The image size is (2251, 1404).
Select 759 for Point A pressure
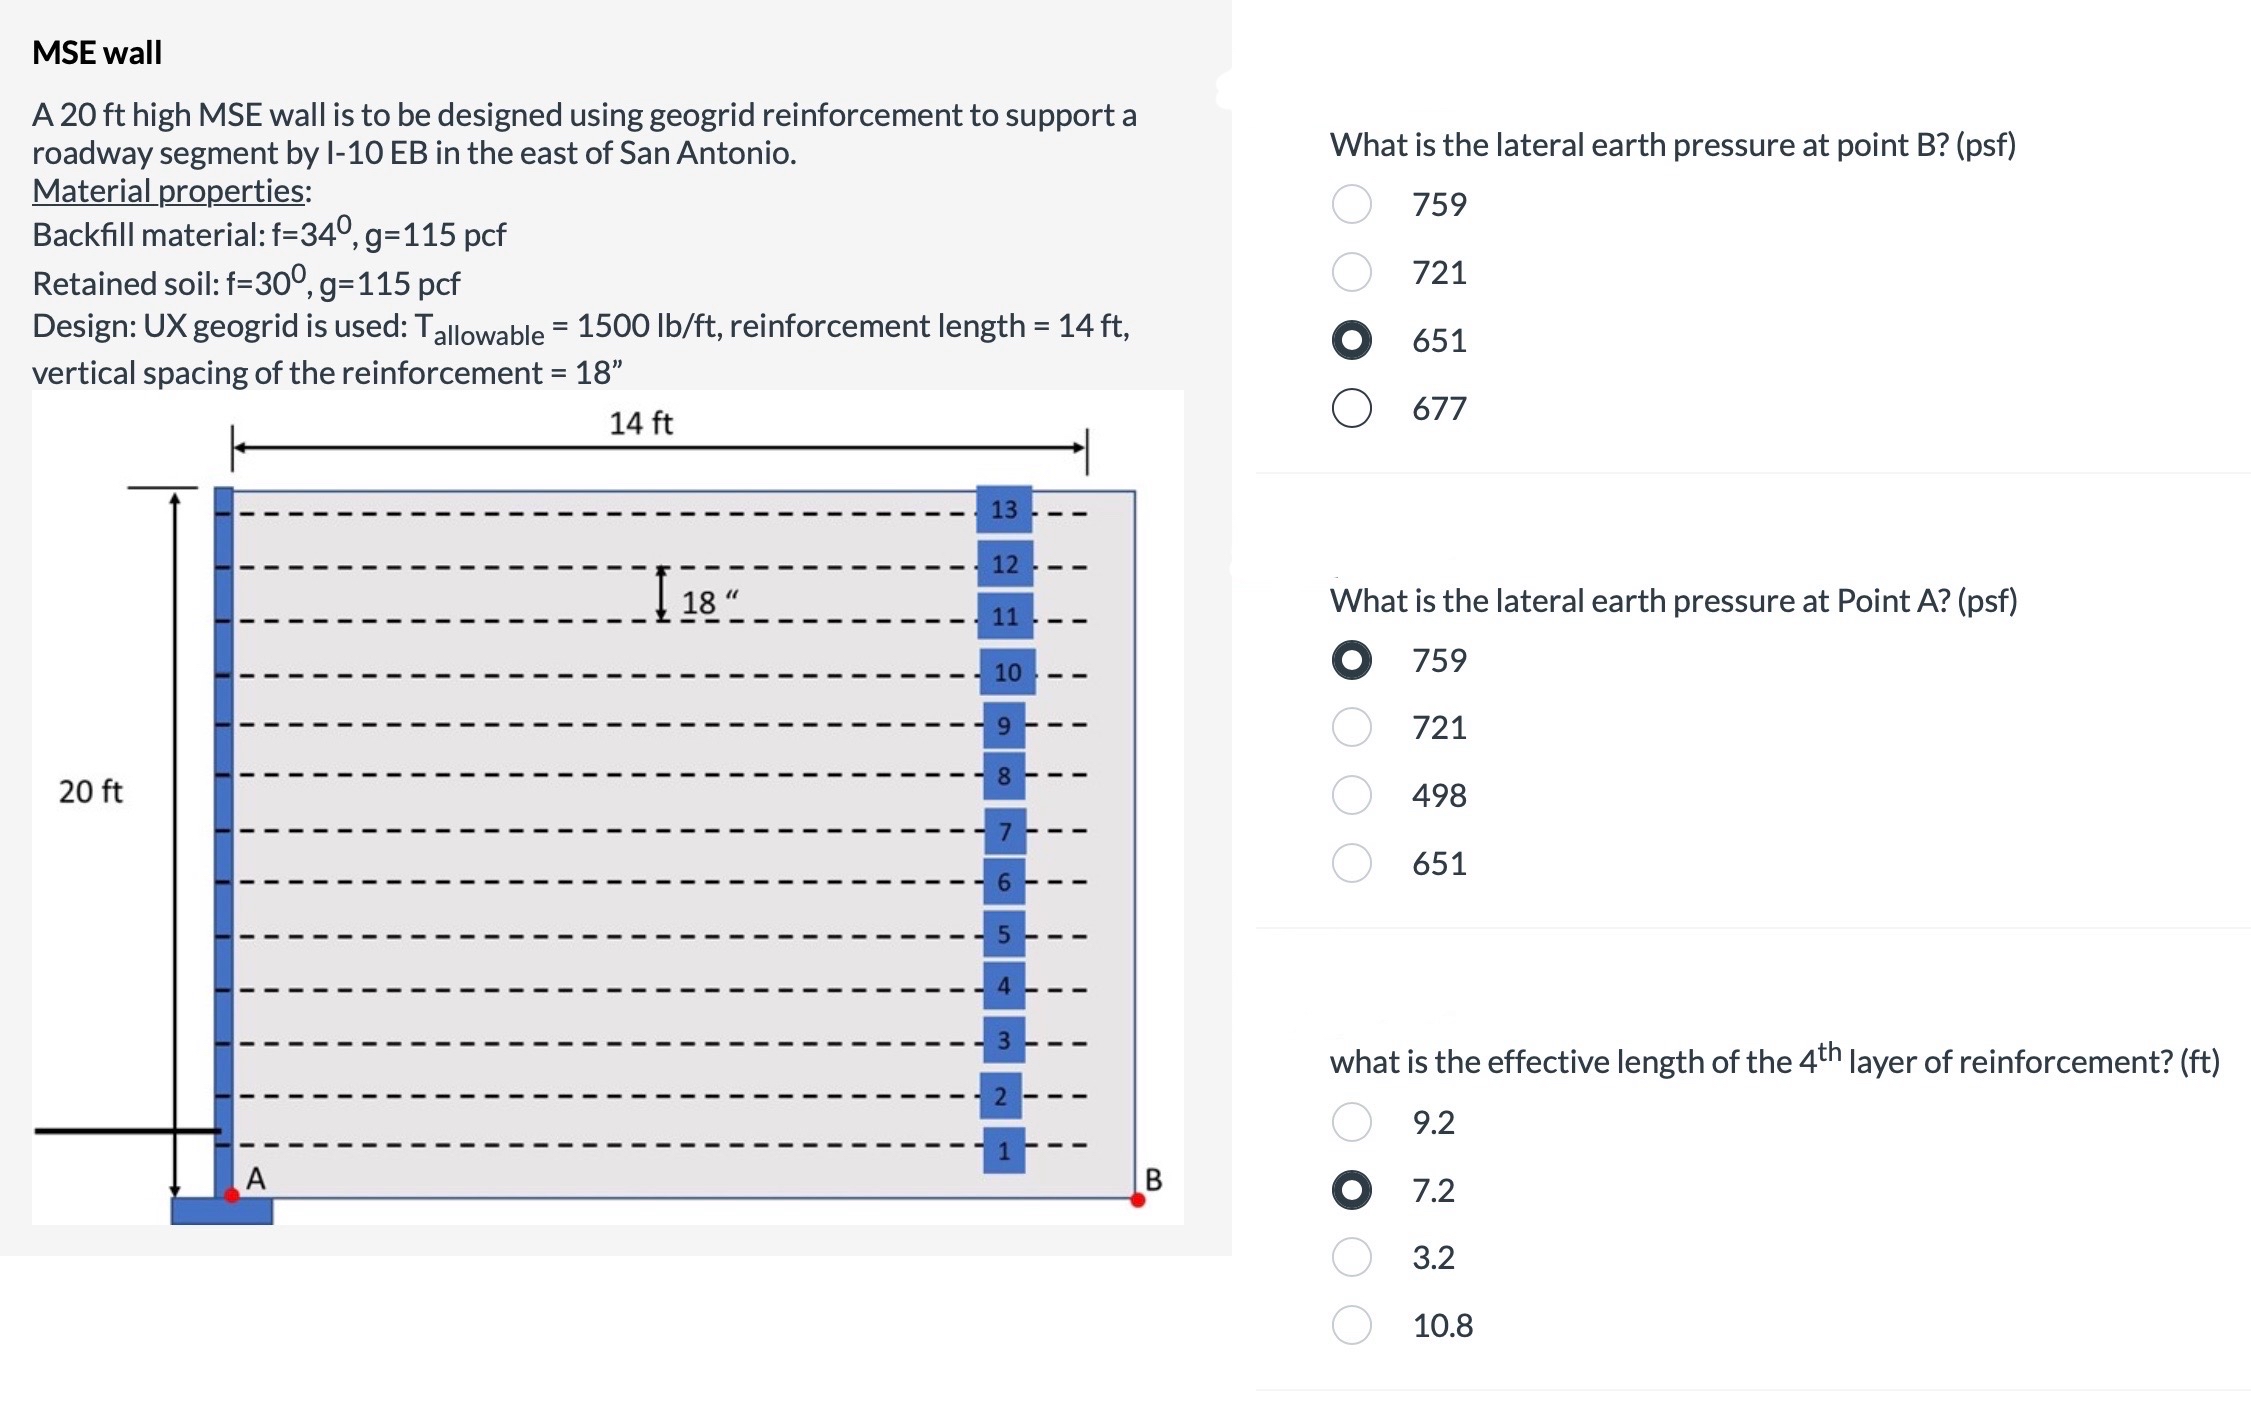pyautogui.click(x=1351, y=660)
